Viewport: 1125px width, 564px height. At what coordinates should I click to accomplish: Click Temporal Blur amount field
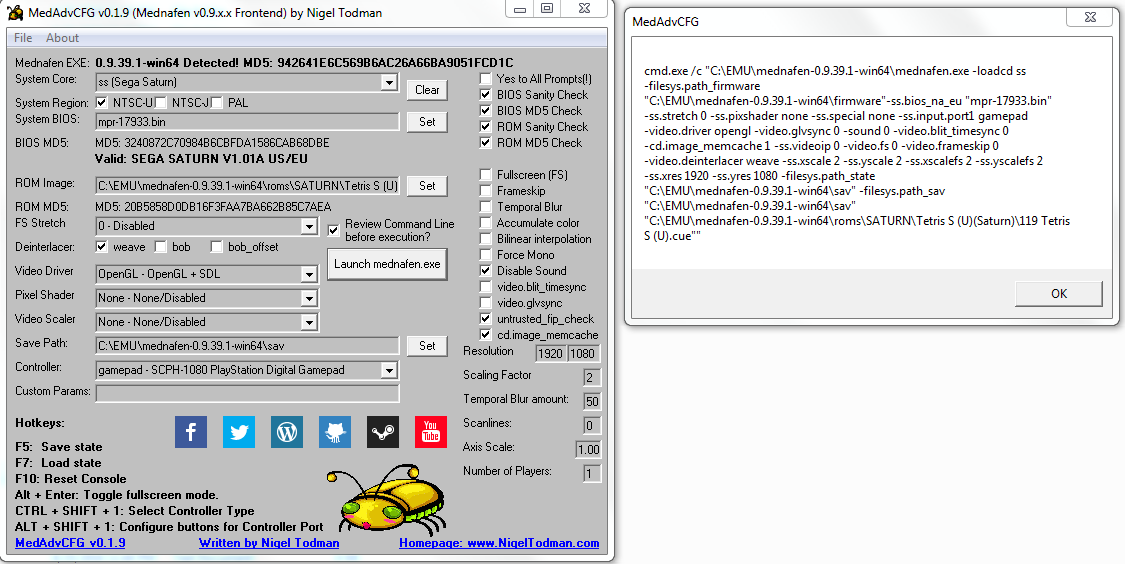pos(592,401)
